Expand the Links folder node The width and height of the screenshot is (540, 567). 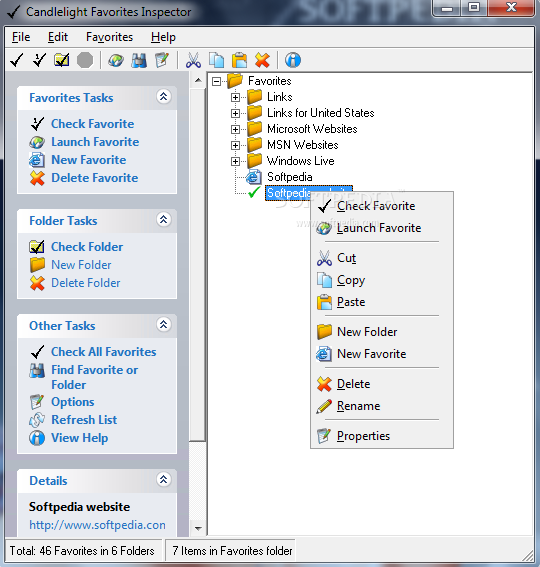[x=235, y=97]
